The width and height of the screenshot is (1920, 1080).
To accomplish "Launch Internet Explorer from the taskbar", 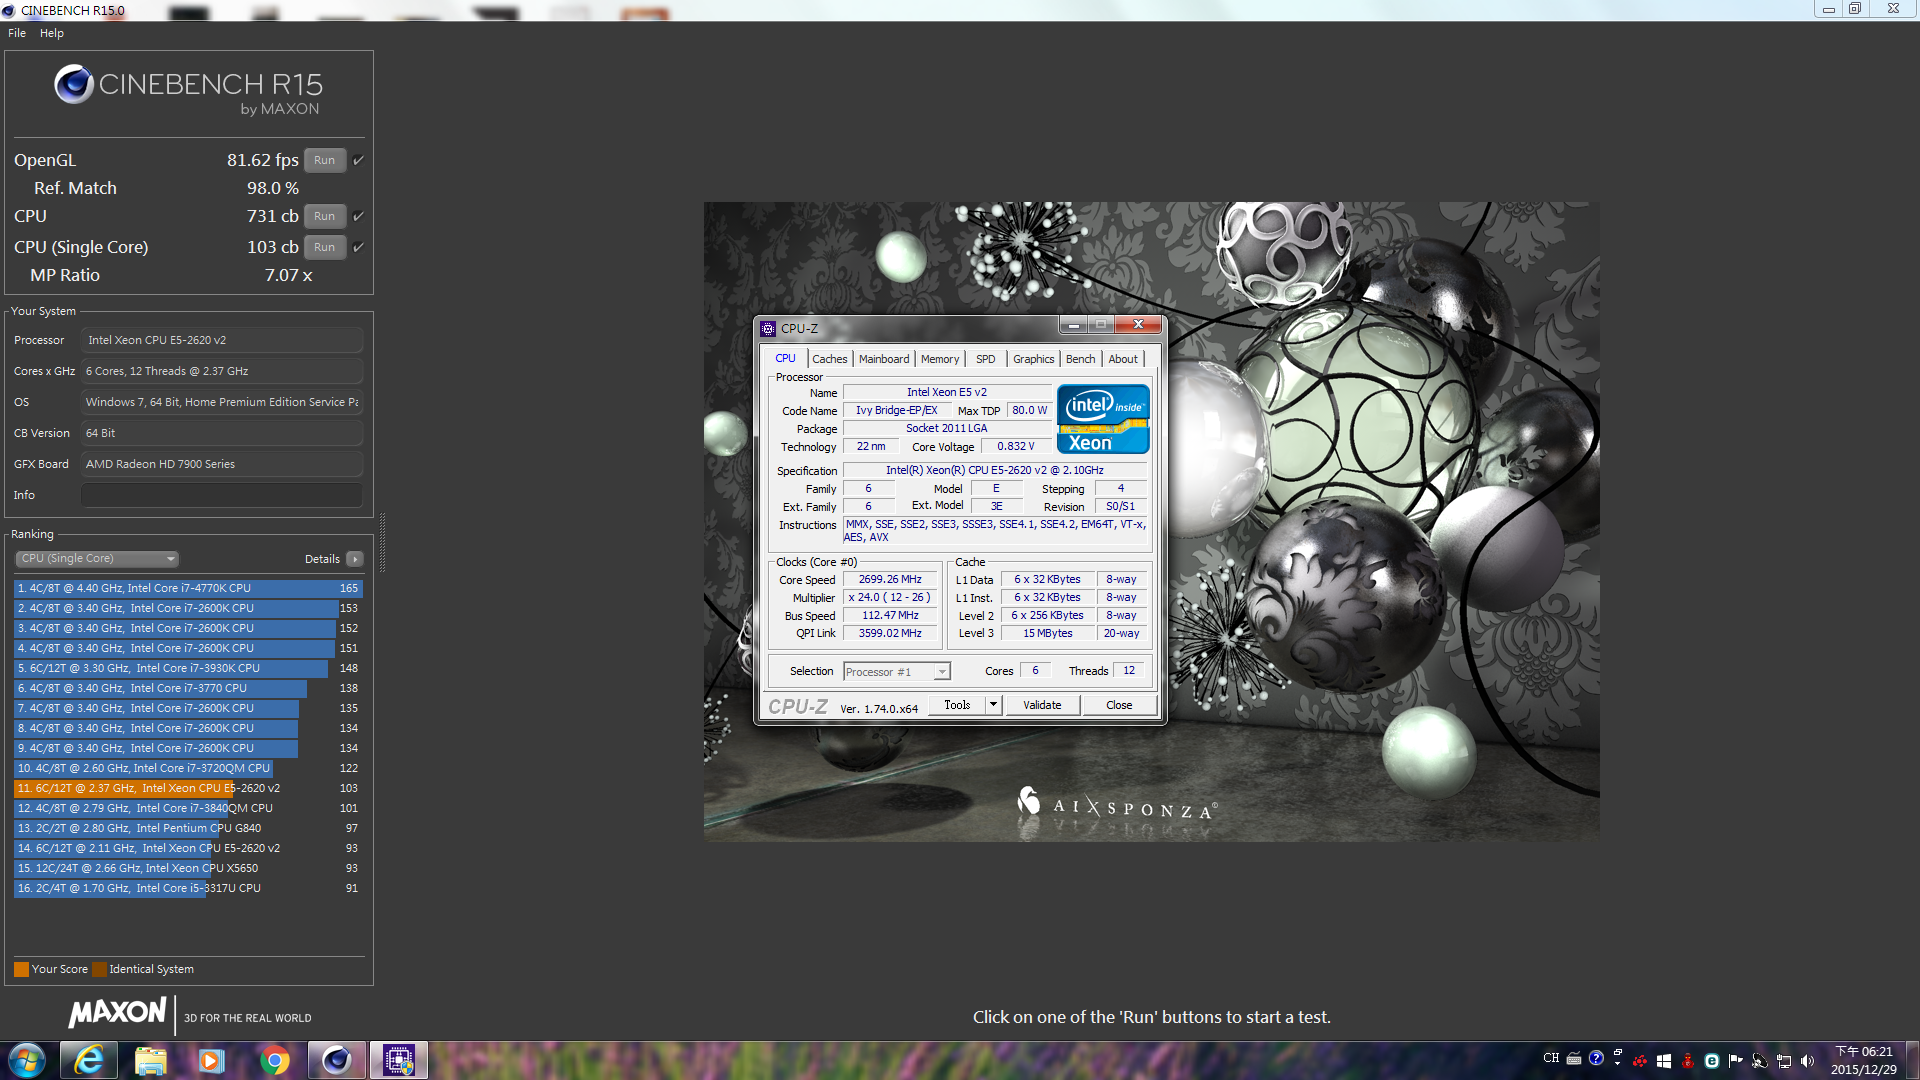I will point(89,1060).
